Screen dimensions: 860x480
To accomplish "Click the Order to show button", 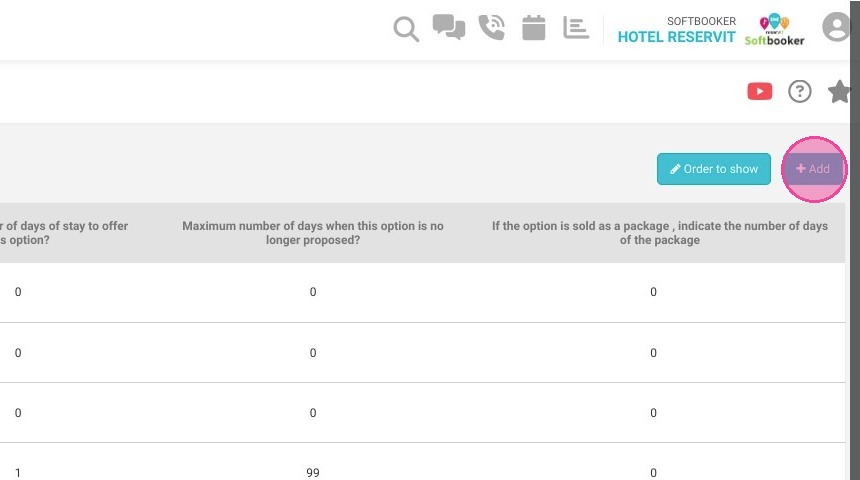I will coord(714,169).
